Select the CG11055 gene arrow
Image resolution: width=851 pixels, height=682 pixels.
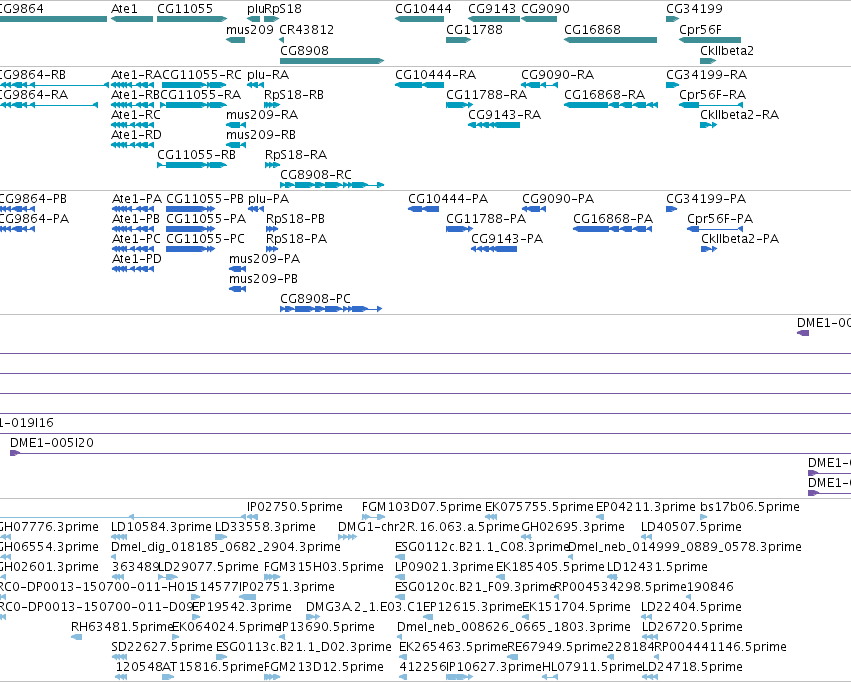click(192, 20)
